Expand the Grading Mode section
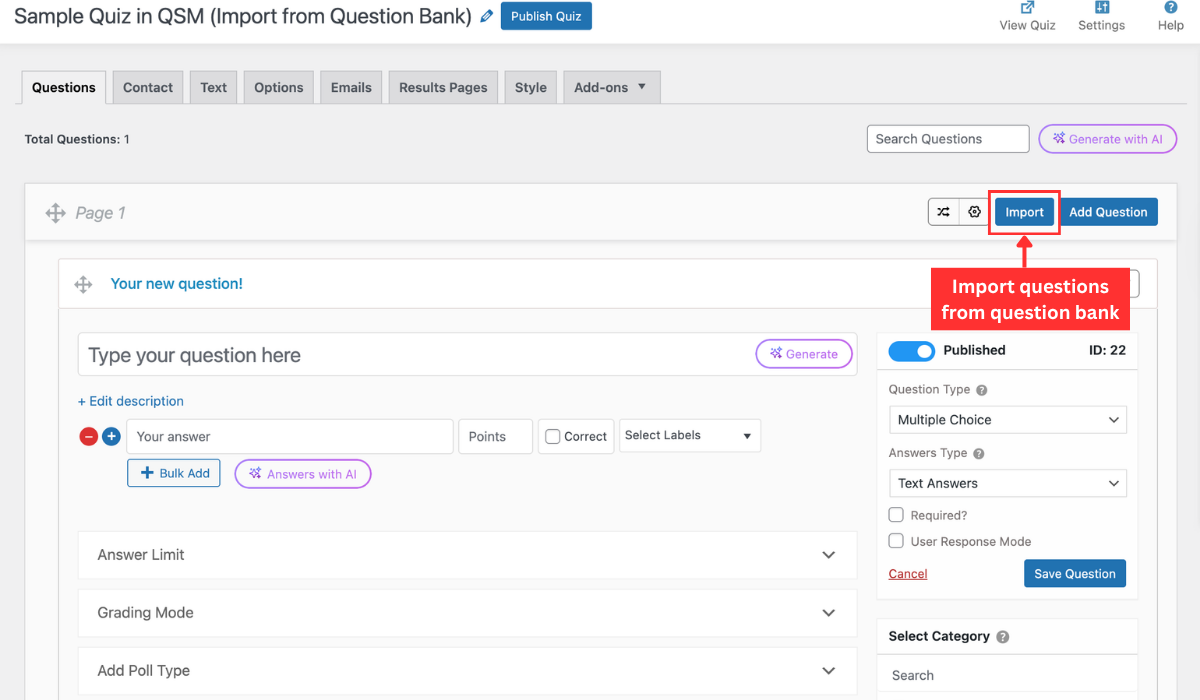This screenshot has height=700, width=1200. 467,612
